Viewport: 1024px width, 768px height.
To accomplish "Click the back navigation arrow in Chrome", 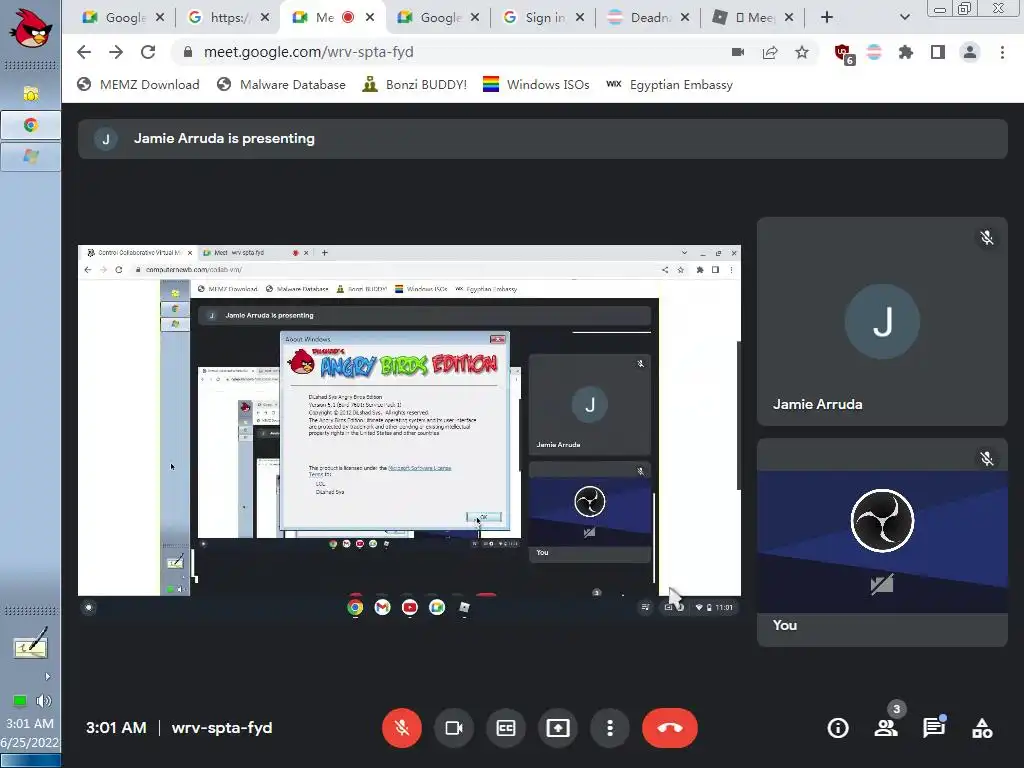I will (84, 52).
